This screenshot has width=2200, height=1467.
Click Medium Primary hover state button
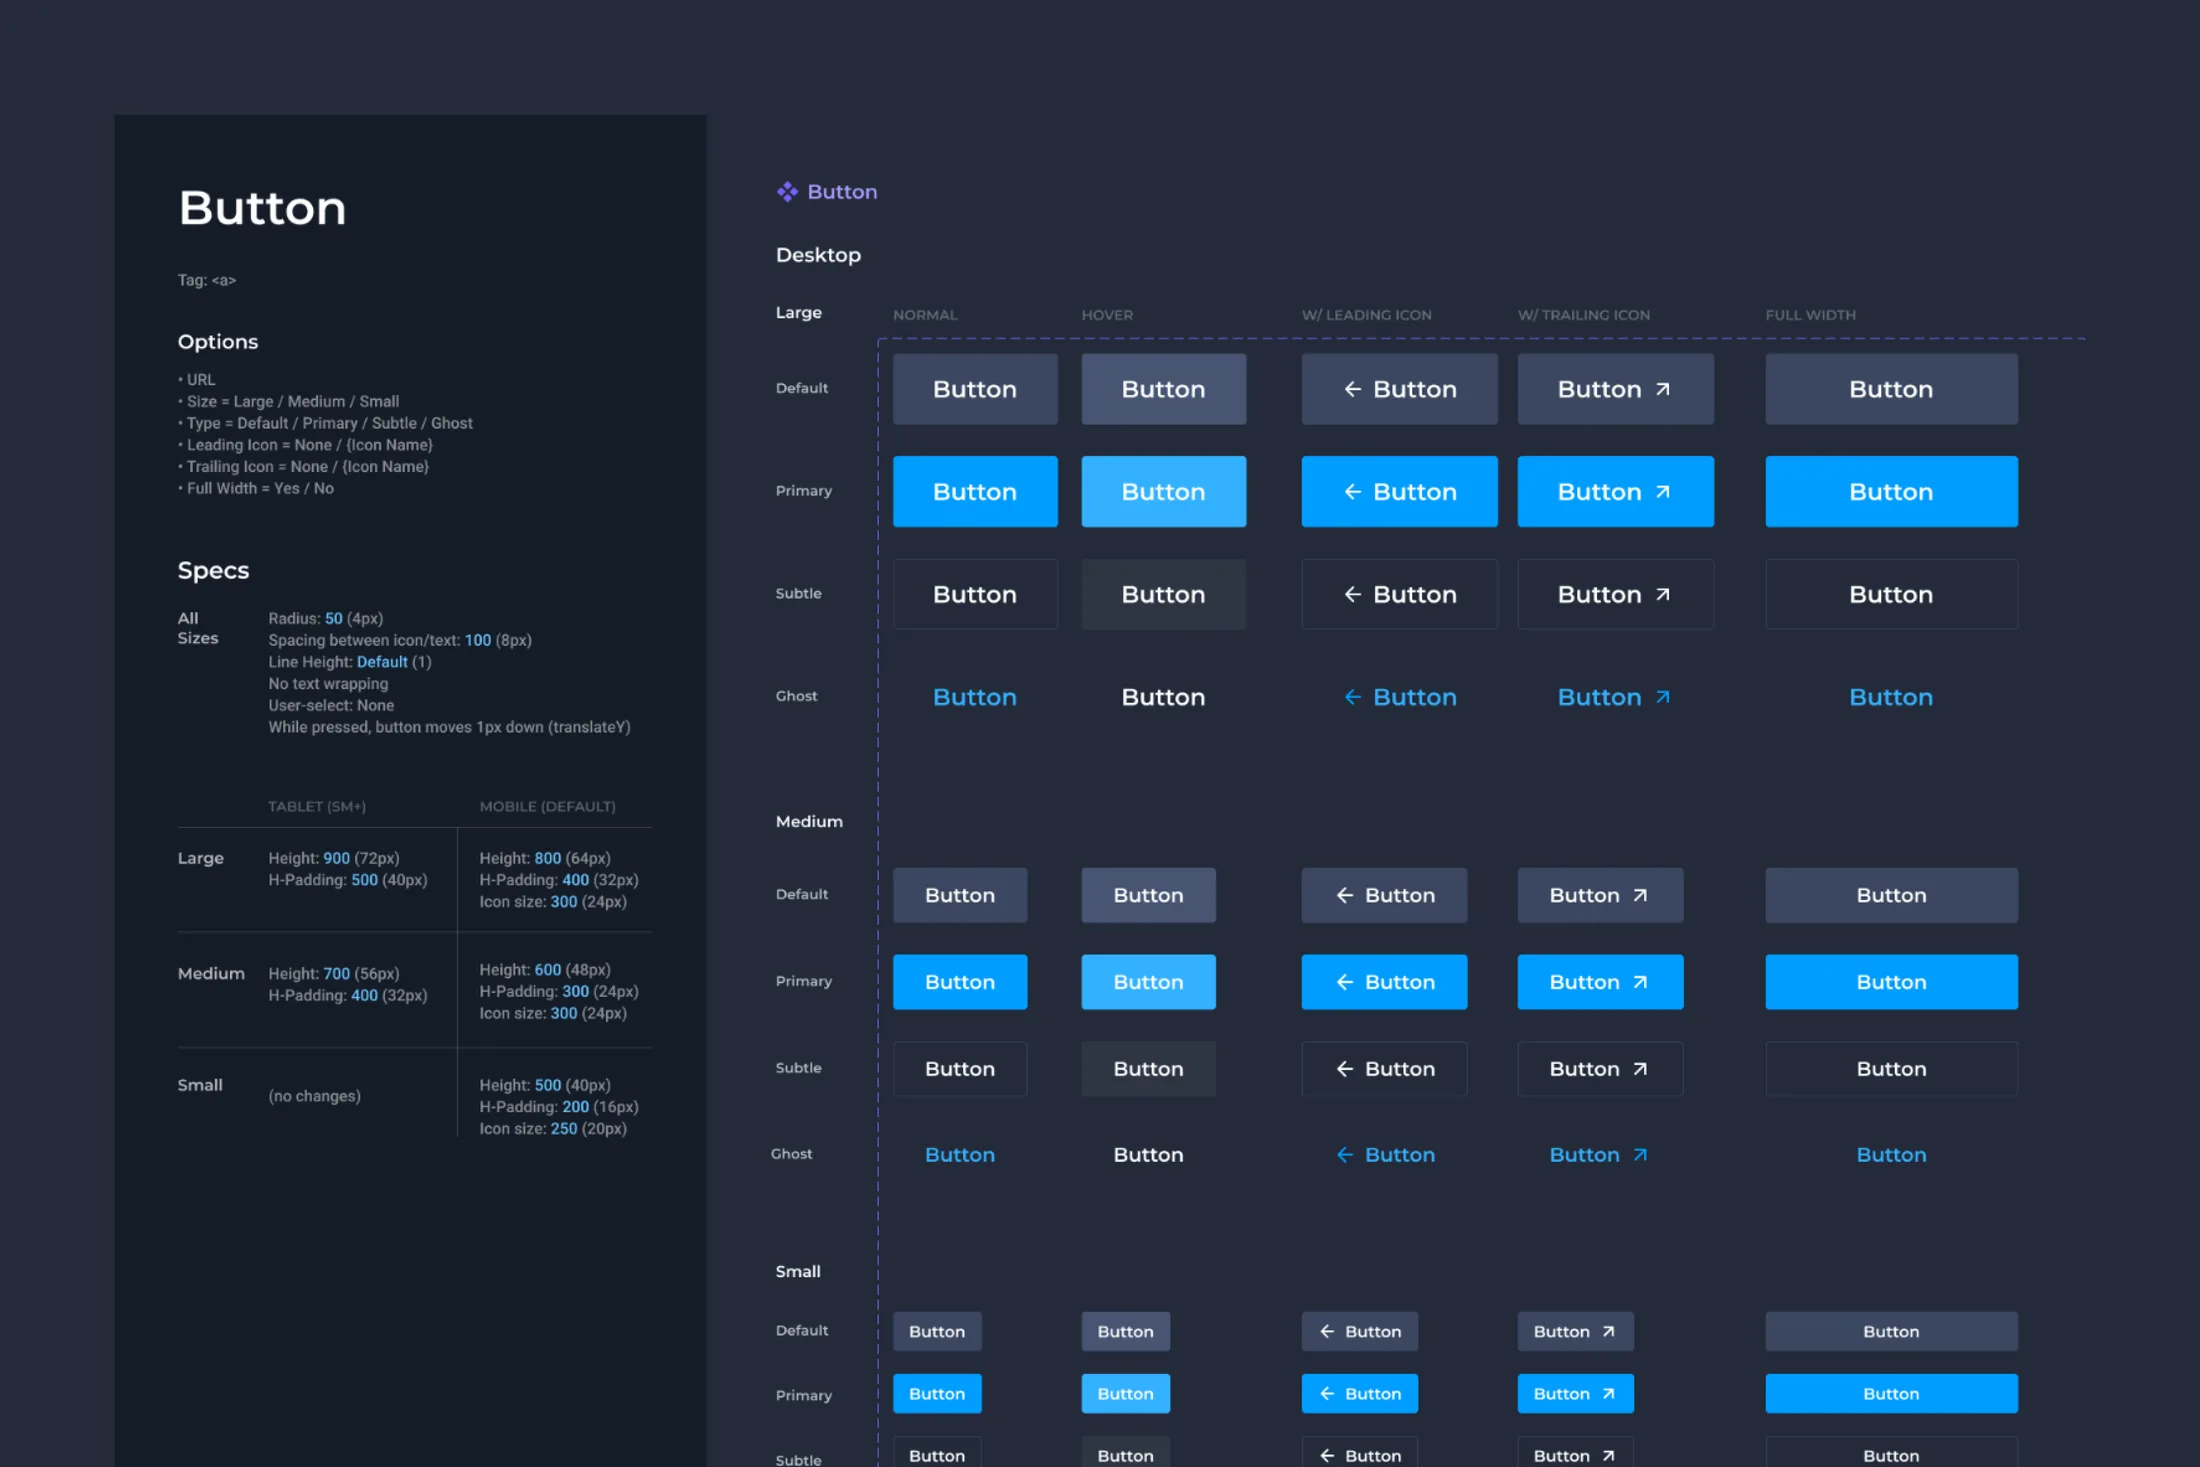1148,982
